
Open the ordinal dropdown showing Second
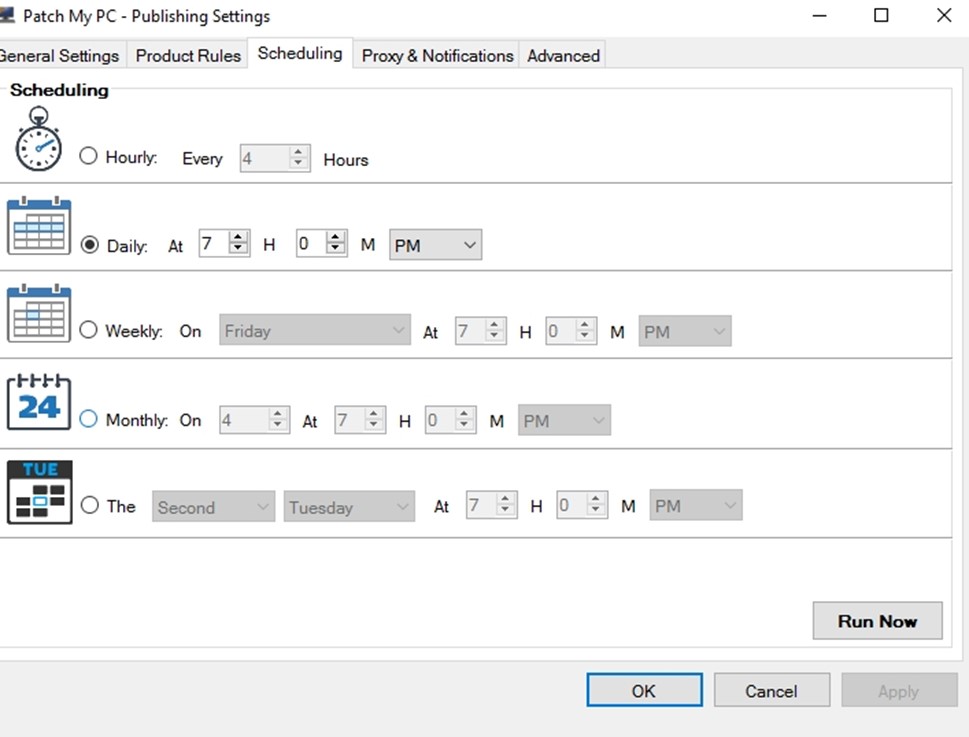[213, 507]
